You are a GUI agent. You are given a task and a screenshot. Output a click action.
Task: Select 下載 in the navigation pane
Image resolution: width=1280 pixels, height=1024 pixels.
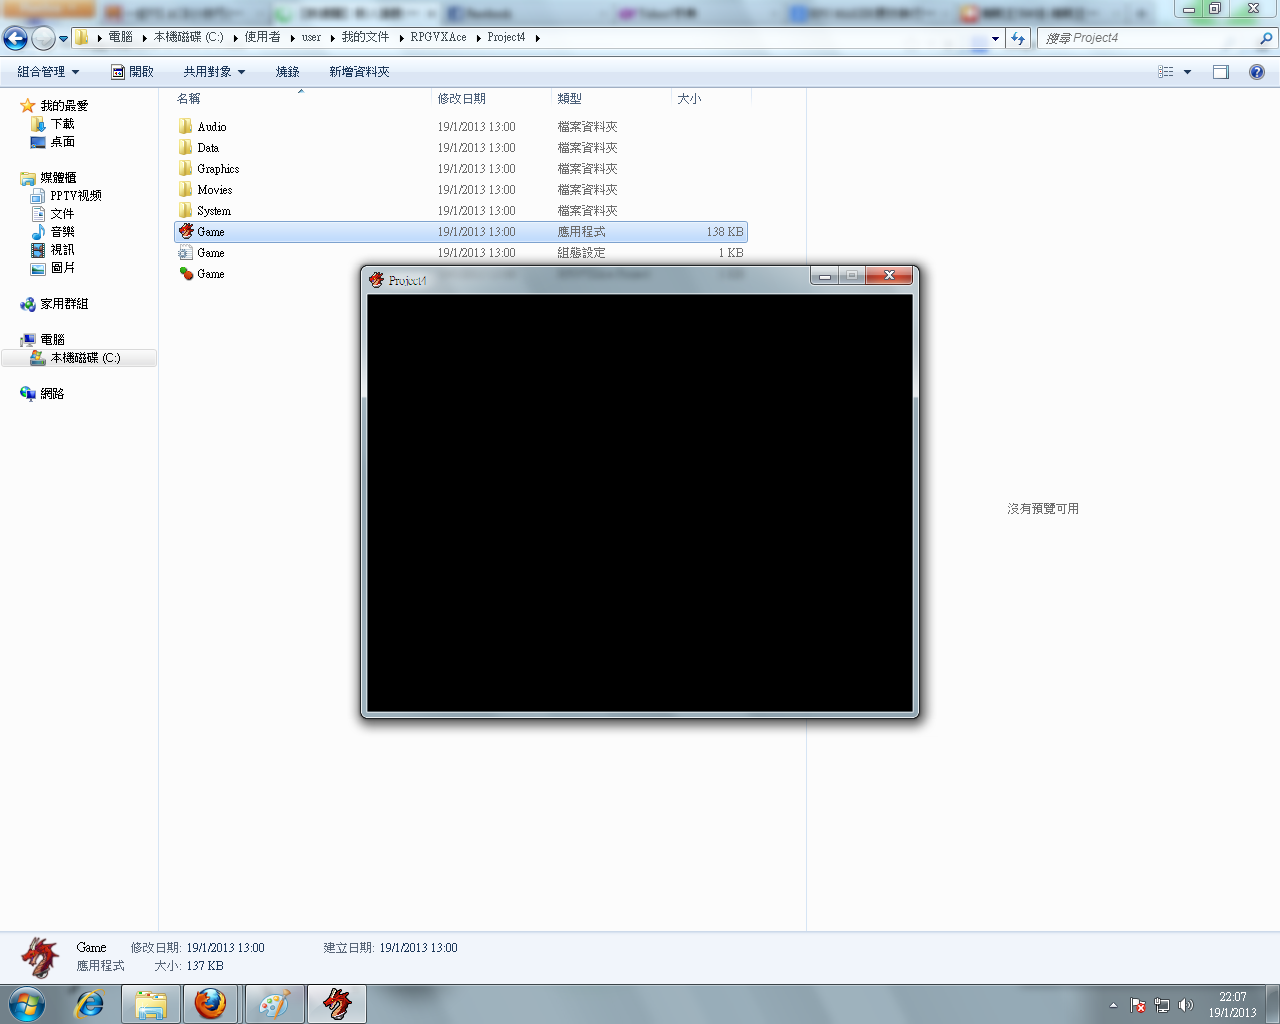pyautogui.click(x=63, y=124)
